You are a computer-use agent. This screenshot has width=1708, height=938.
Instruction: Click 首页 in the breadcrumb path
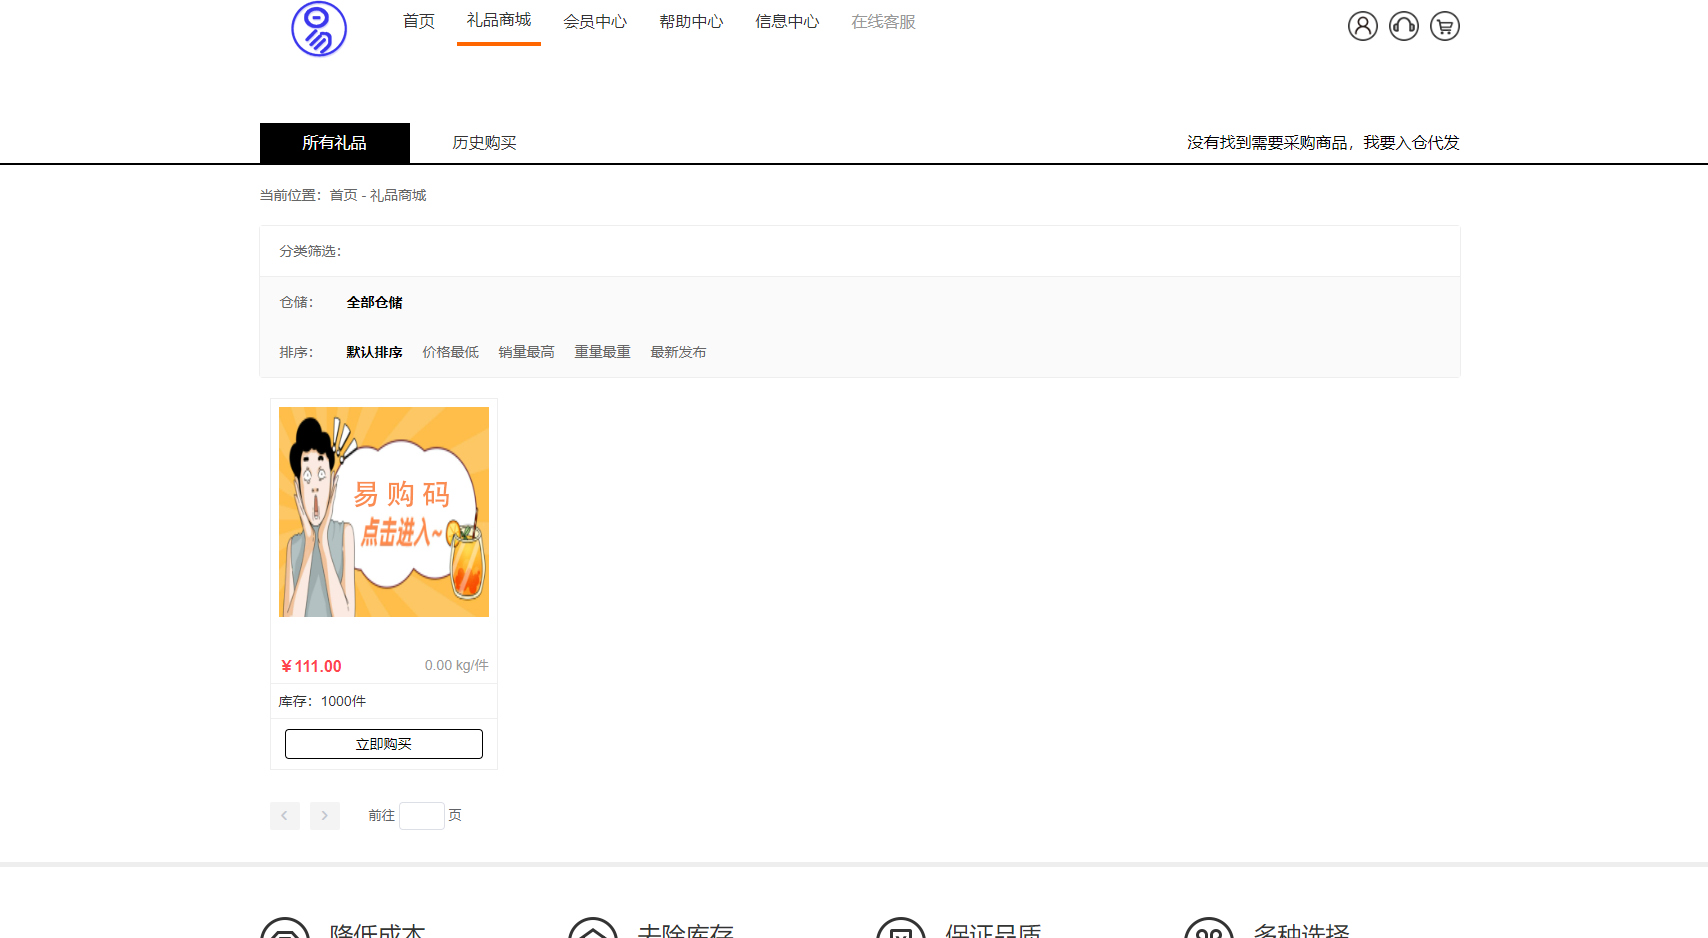pos(343,195)
